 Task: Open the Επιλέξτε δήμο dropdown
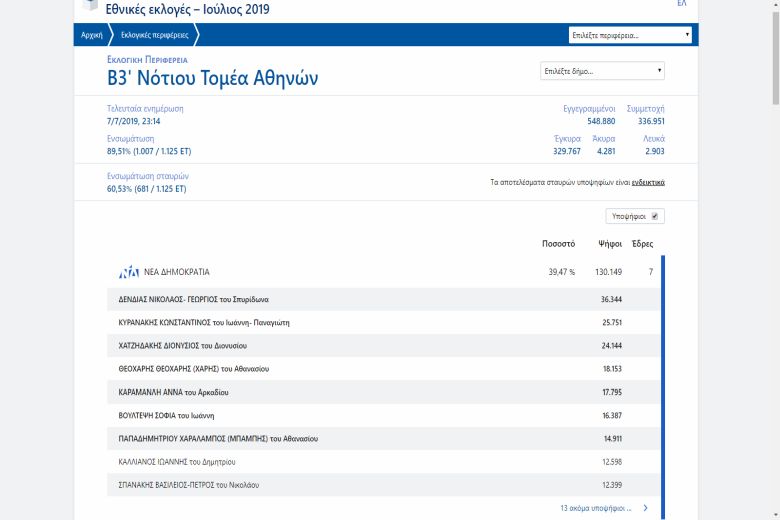pyautogui.click(x=602, y=71)
